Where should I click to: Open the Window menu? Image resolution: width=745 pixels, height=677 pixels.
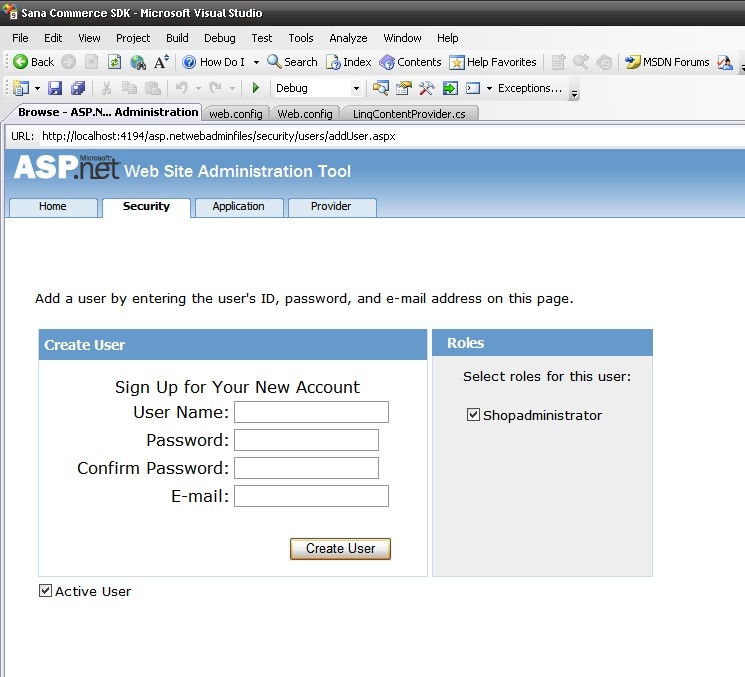402,38
